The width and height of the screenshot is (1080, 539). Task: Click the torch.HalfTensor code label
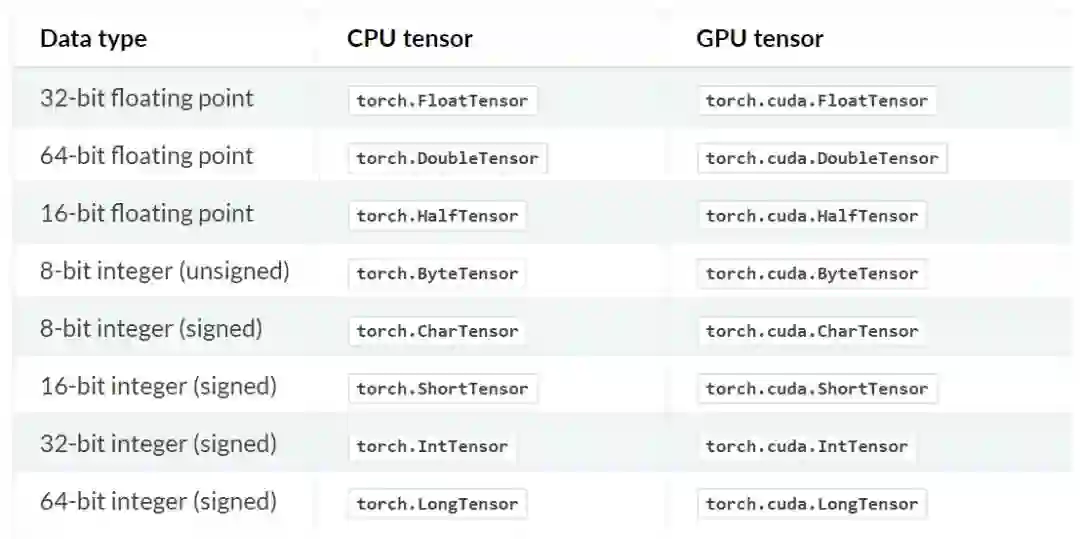(437, 216)
